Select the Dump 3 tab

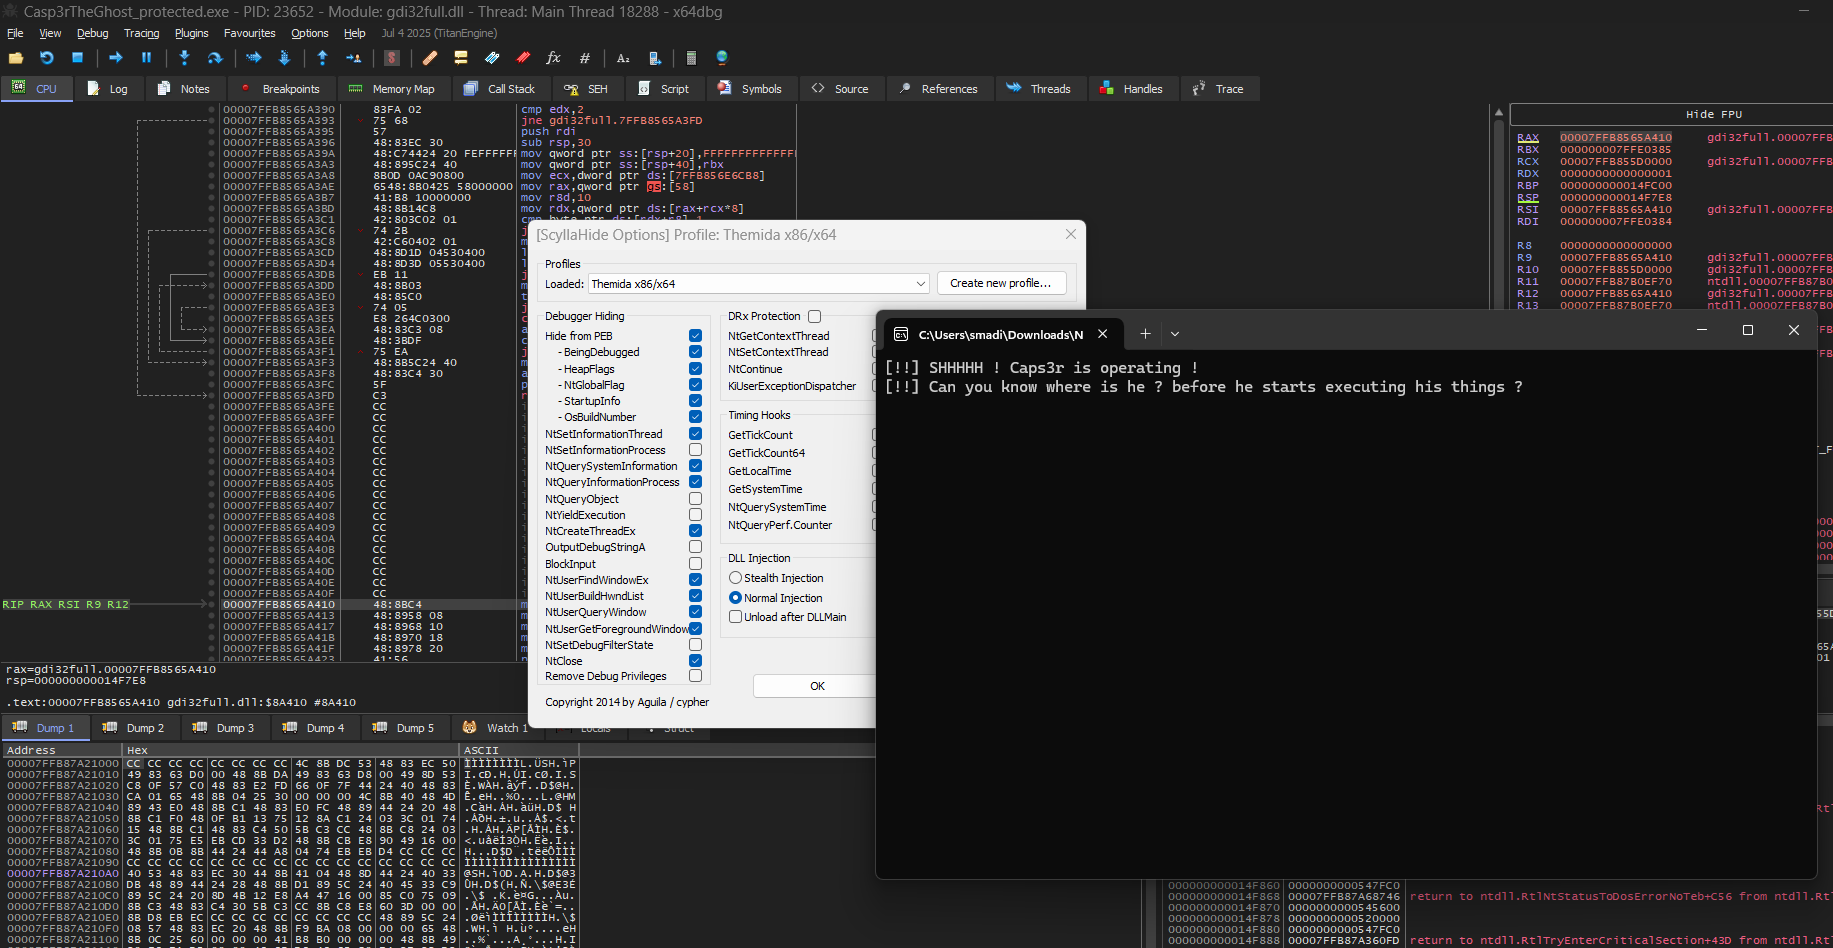pyautogui.click(x=224, y=728)
